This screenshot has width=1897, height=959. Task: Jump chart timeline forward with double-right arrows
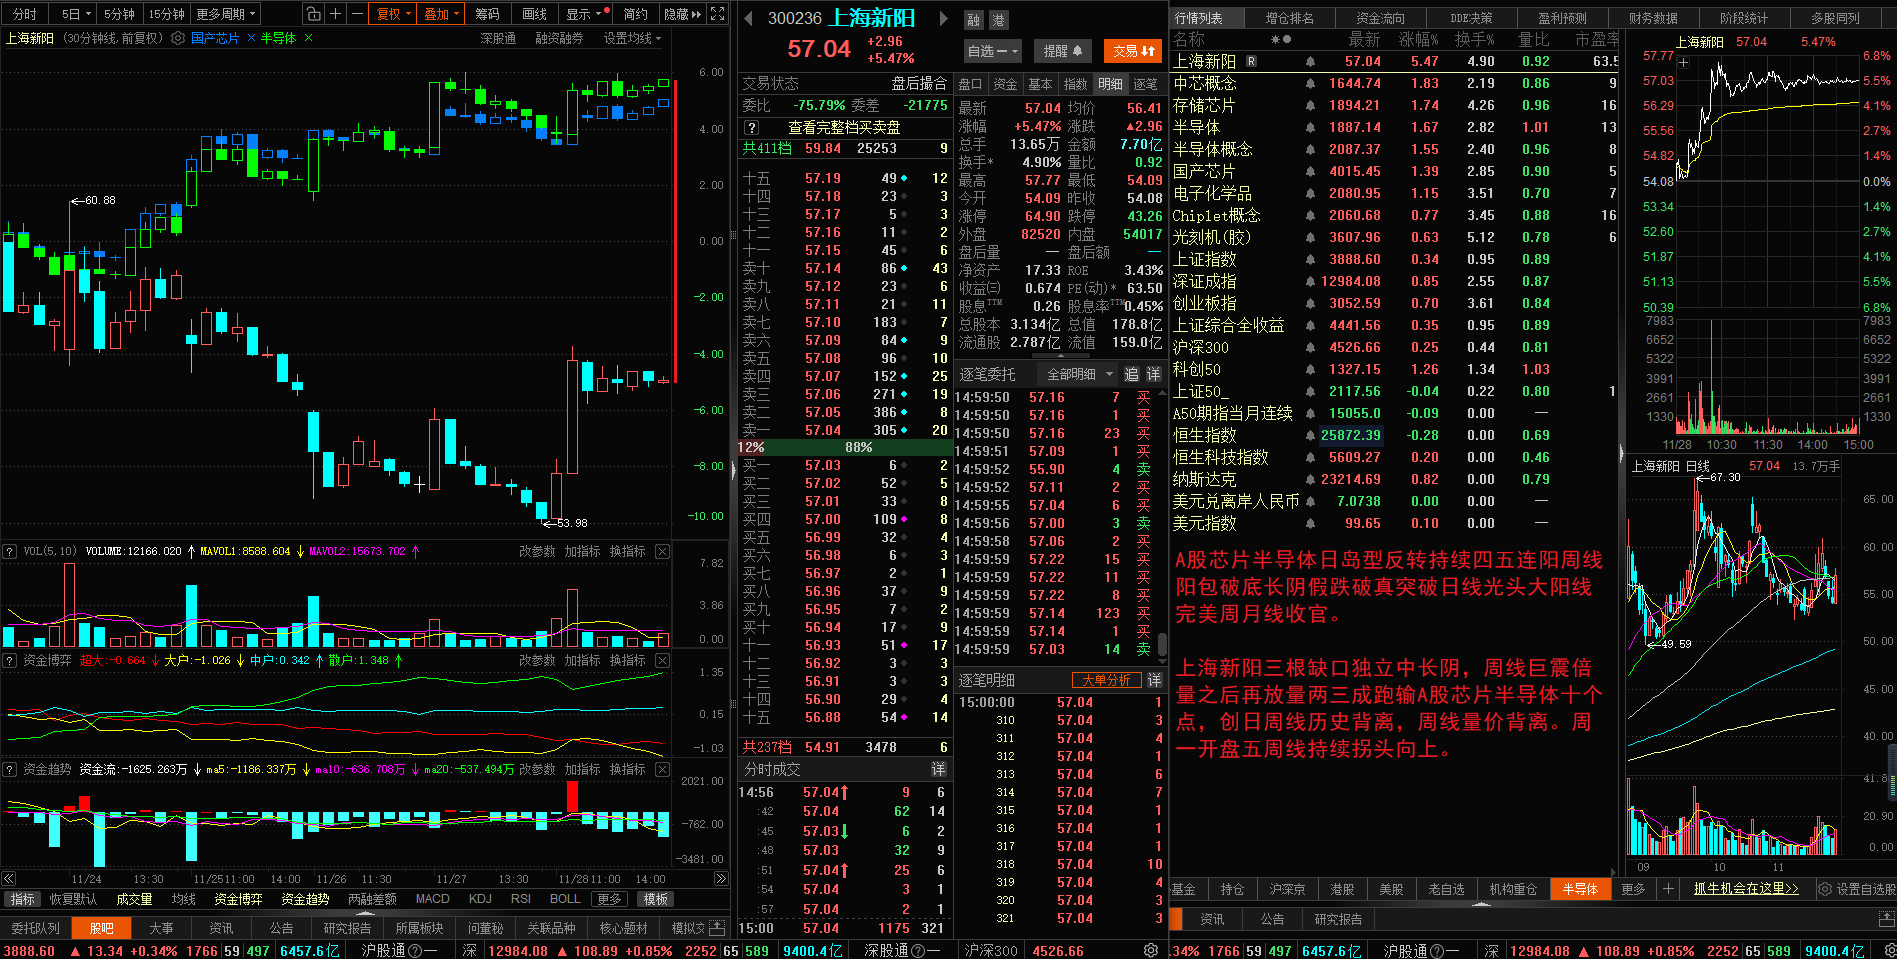[721, 879]
